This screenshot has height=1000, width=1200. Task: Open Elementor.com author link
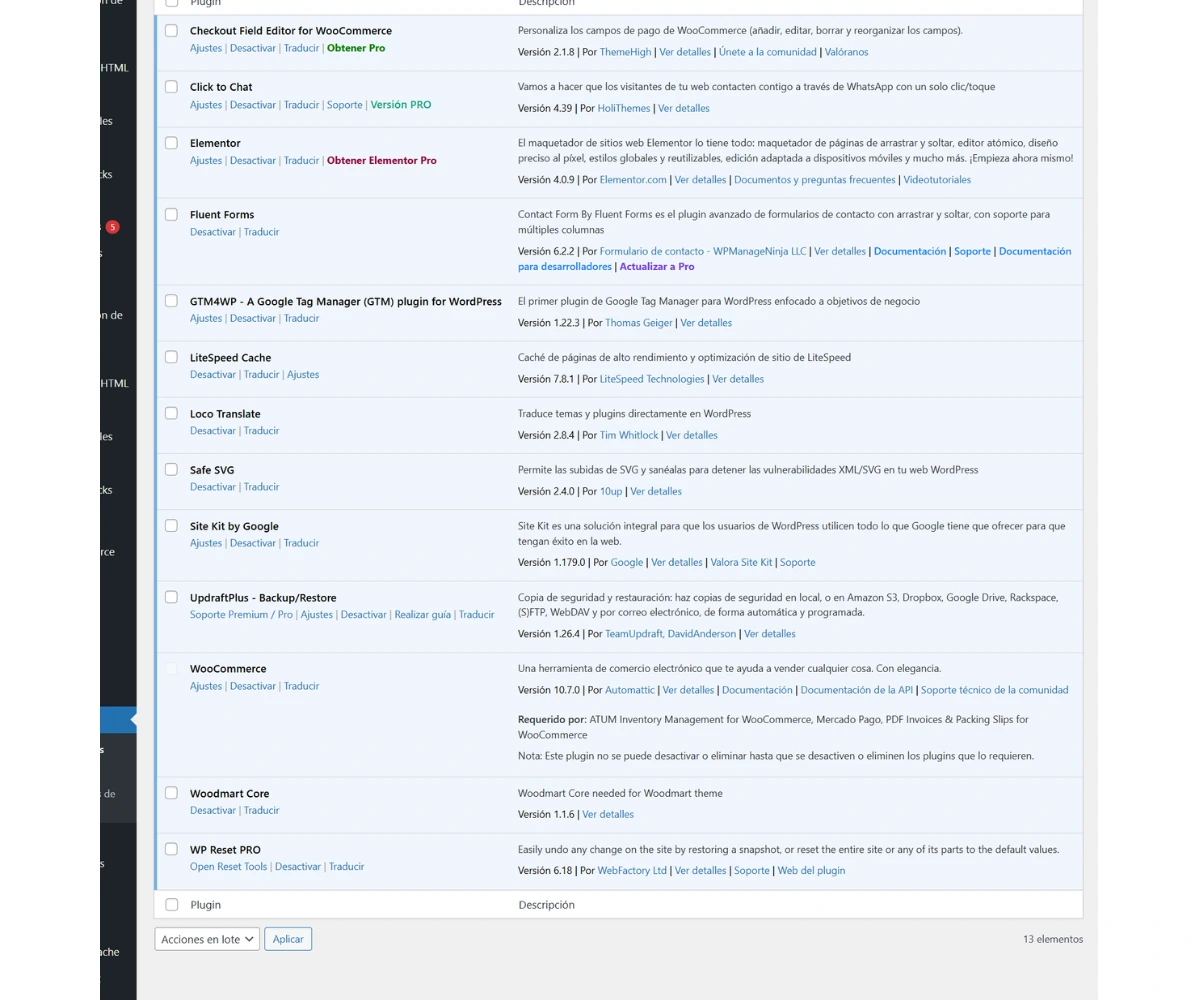pyautogui.click(x=633, y=180)
